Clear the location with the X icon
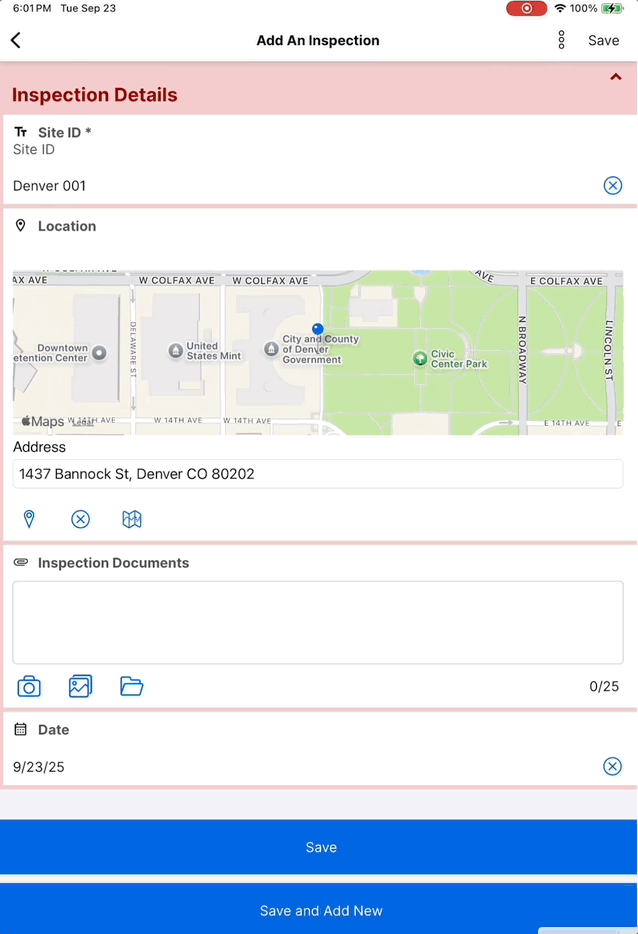This screenshot has width=638, height=934. pos(80,519)
